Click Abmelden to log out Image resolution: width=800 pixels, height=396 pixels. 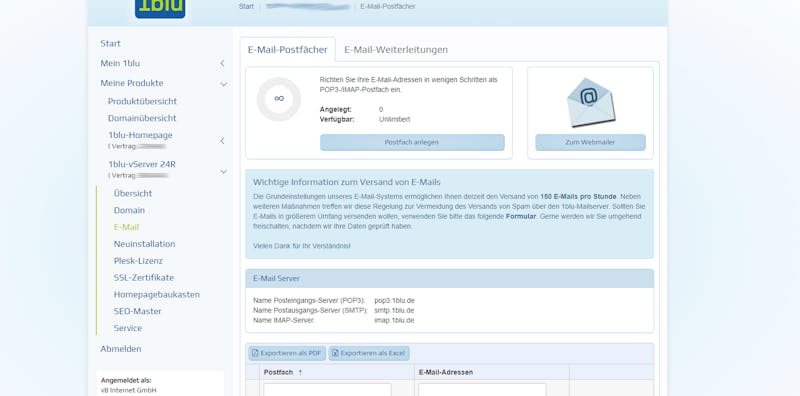(x=121, y=349)
